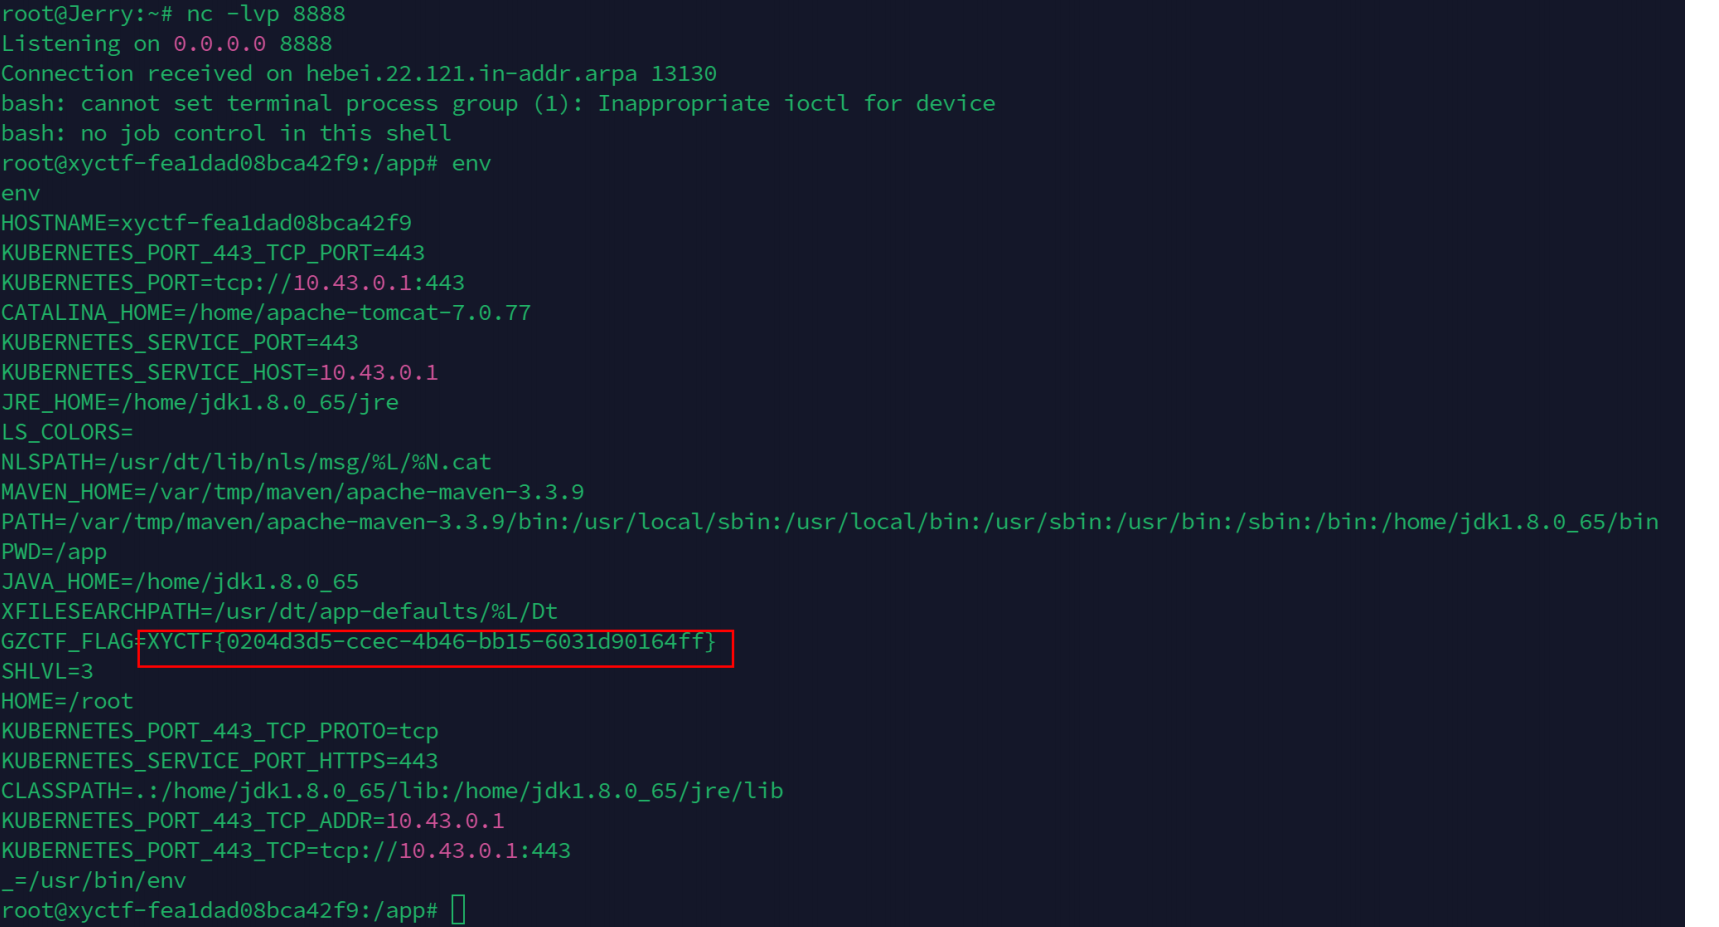The width and height of the screenshot is (1719, 927).
Task: Click the CLASSPATH environment variable line
Action: (x=392, y=791)
